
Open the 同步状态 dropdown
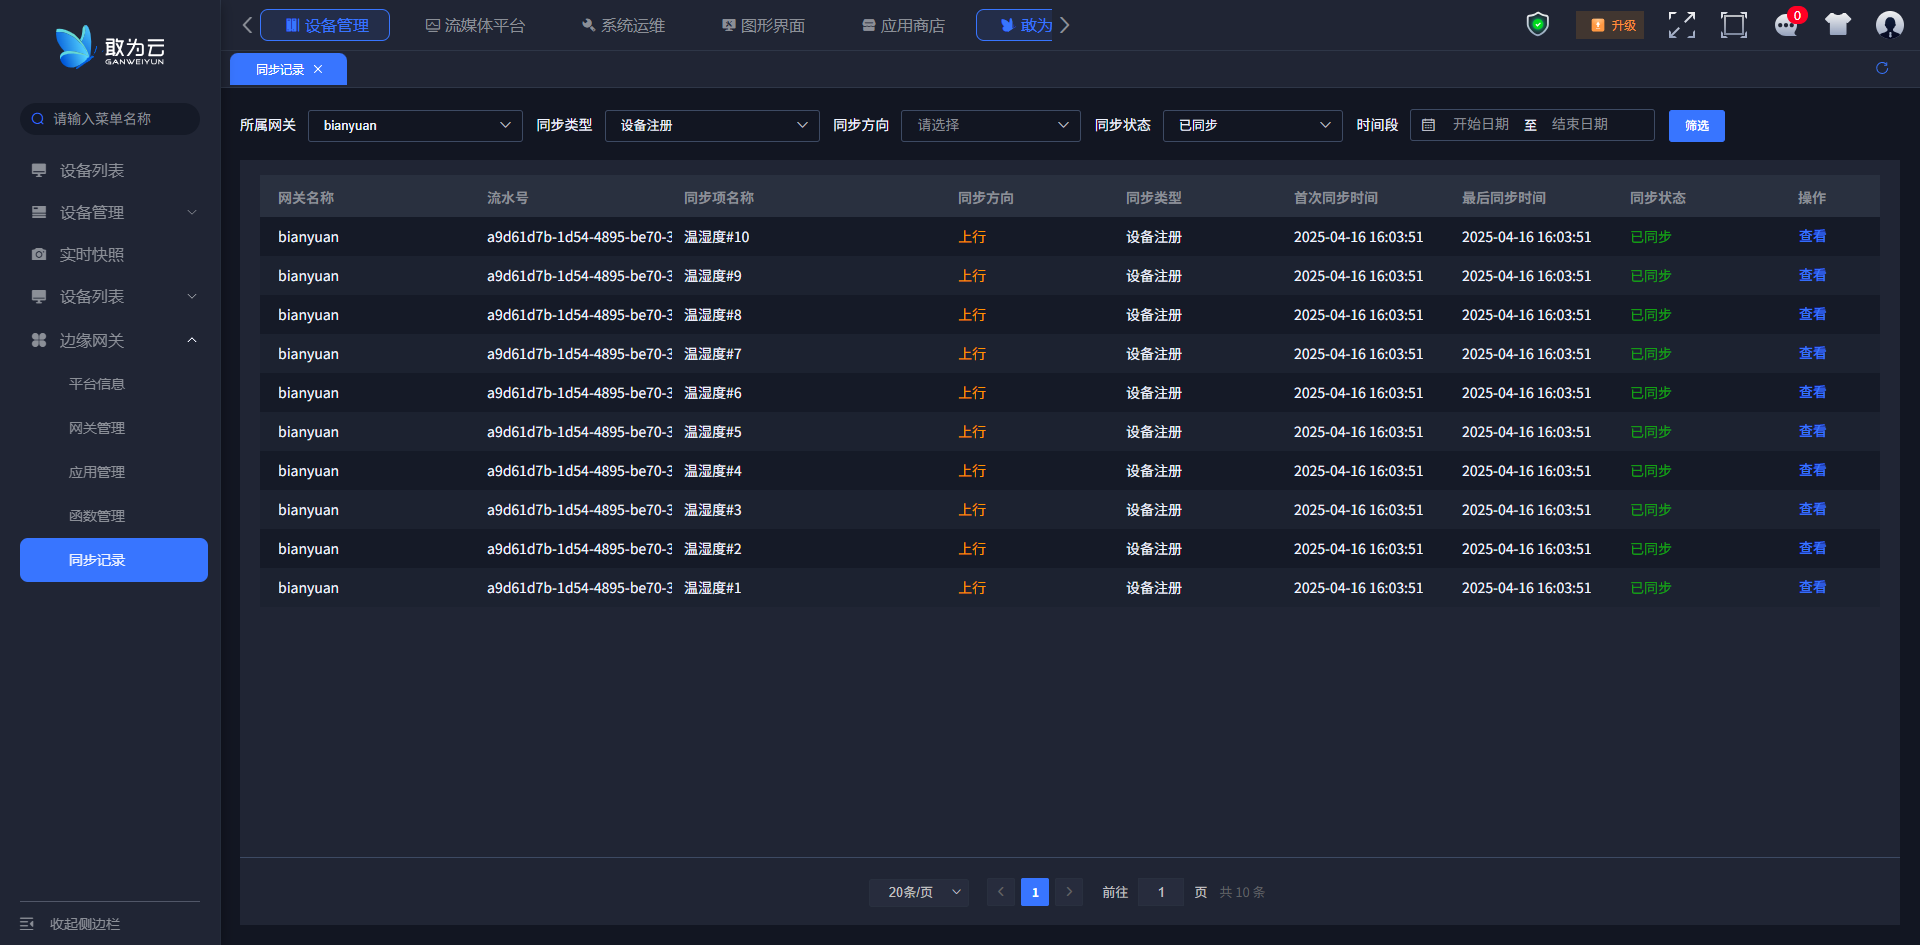point(1252,126)
